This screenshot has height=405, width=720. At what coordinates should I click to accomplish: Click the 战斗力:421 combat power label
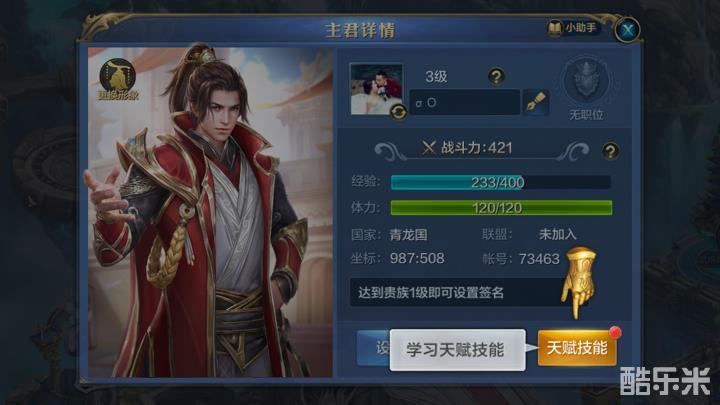pyautogui.click(x=467, y=148)
